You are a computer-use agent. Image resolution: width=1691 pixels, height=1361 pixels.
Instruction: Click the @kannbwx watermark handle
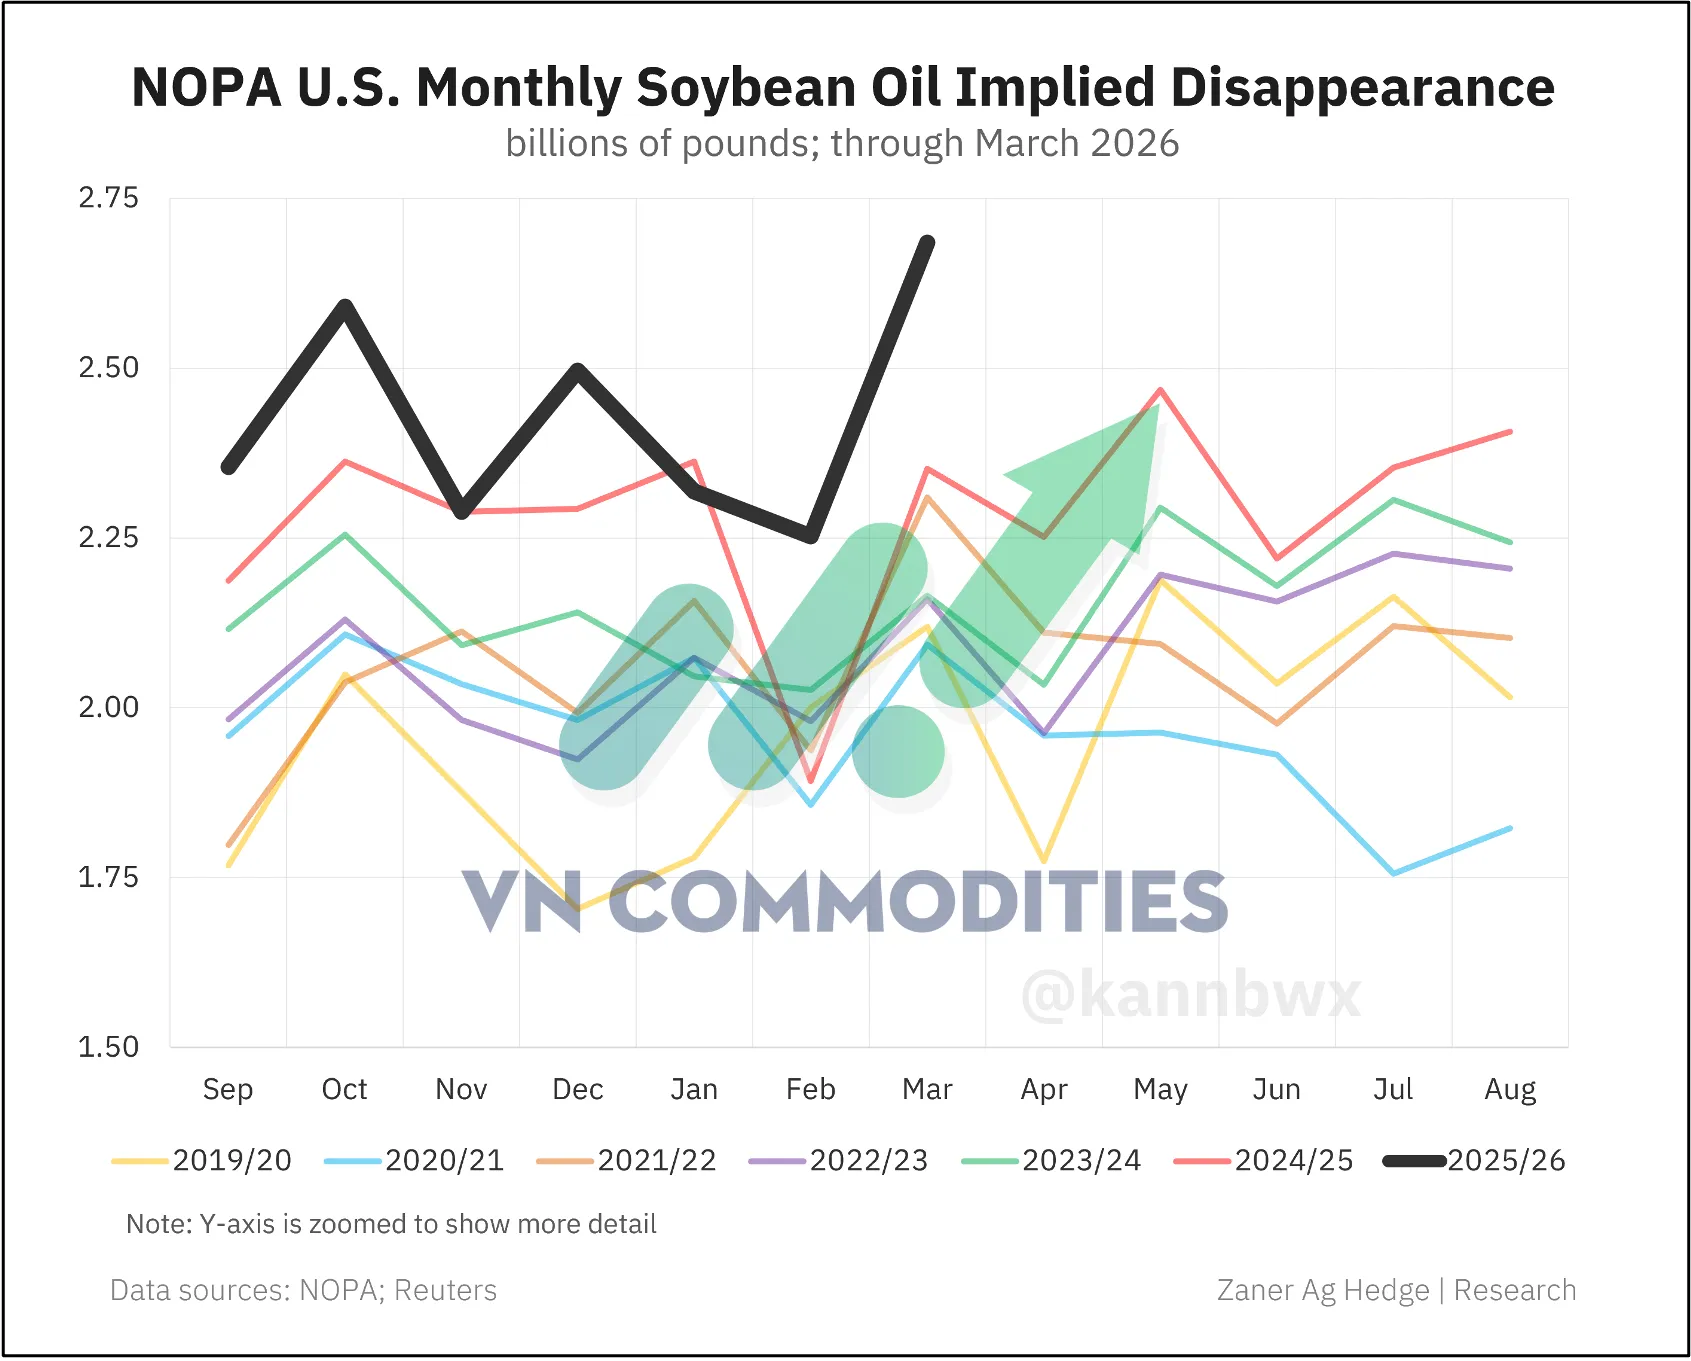[1191, 995]
